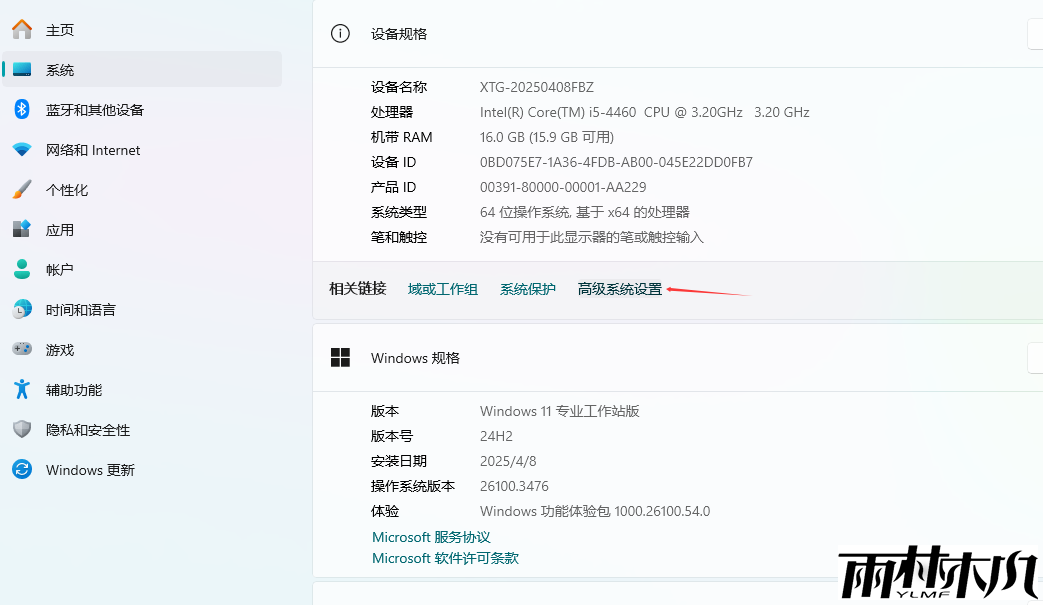Open 蓝牙和其他设备 settings
This screenshot has width=1043, height=605.
pos(100,110)
